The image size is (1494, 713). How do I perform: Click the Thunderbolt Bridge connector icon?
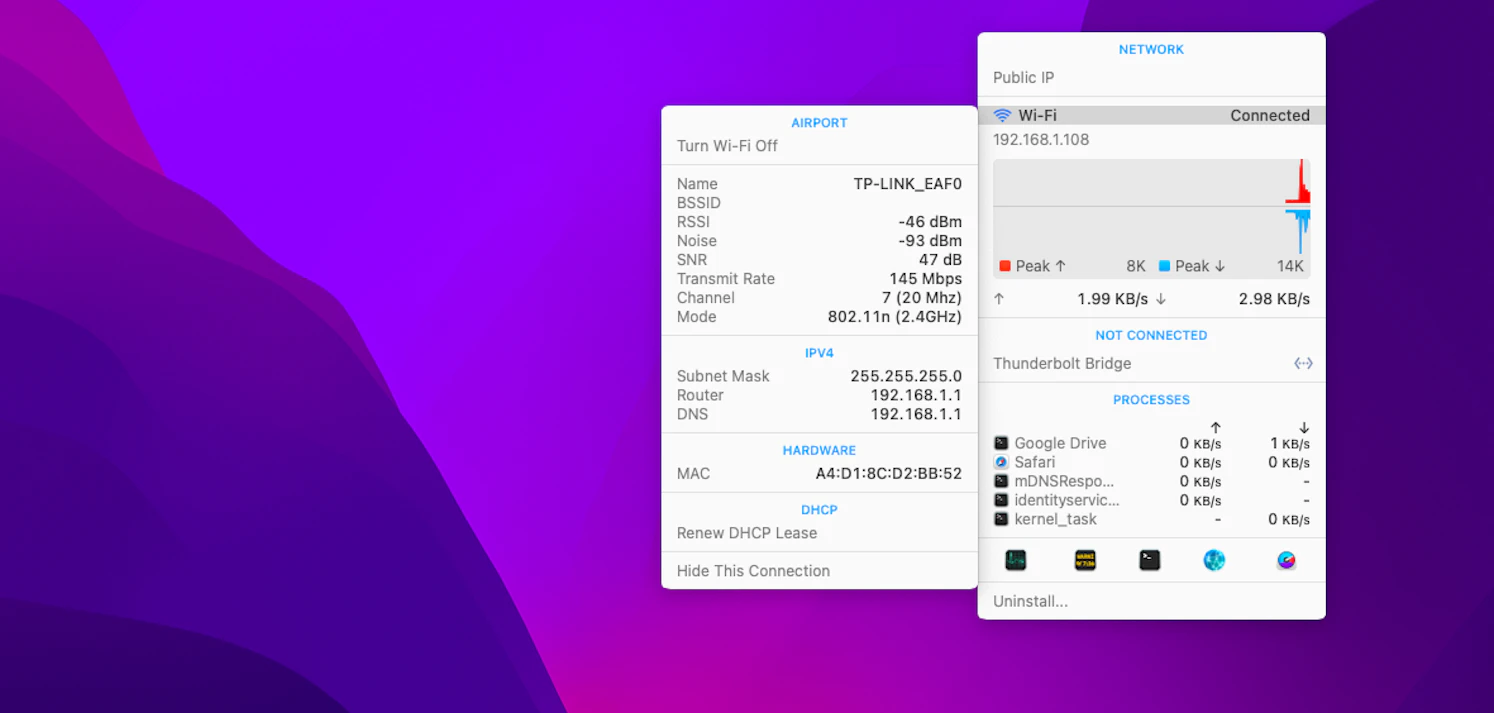[1303, 363]
